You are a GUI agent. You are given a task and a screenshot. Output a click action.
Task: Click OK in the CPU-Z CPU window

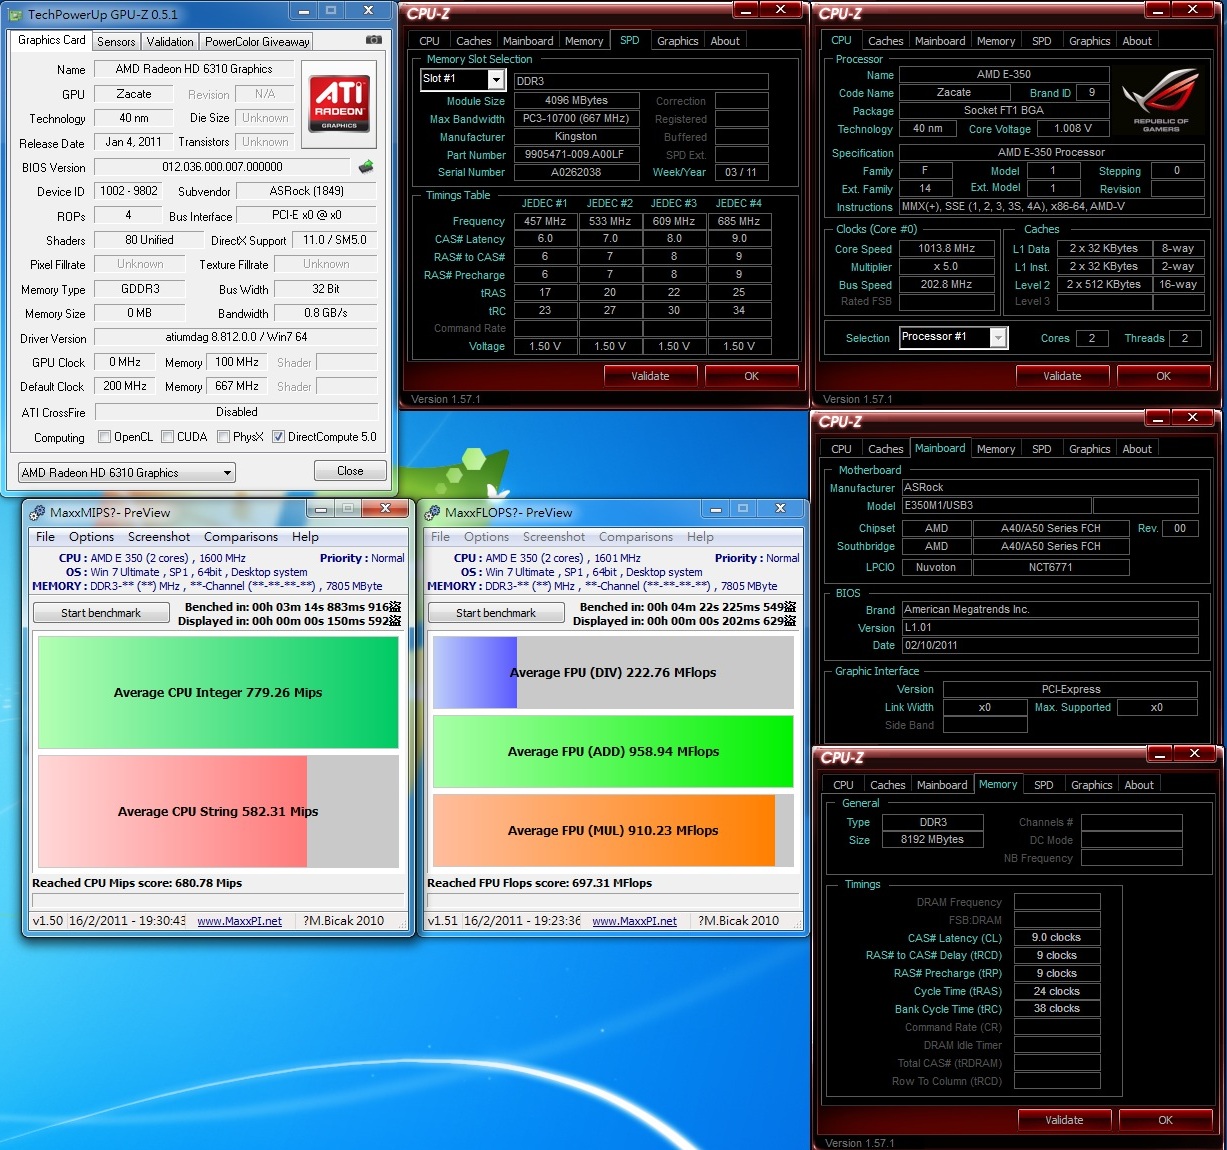click(x=1164, y=376)
